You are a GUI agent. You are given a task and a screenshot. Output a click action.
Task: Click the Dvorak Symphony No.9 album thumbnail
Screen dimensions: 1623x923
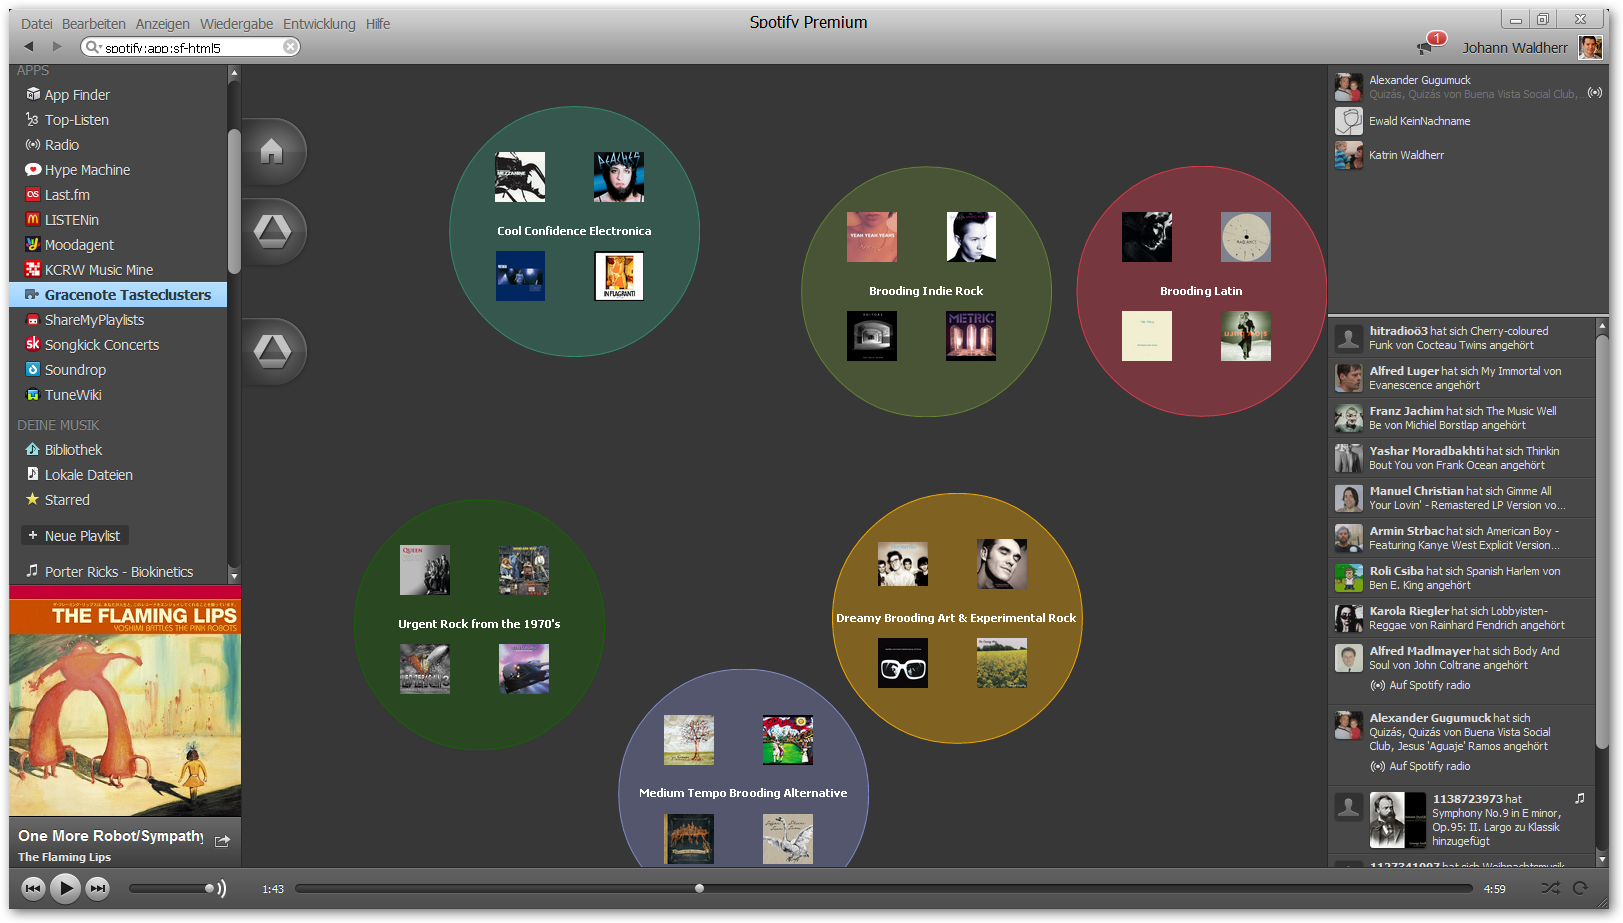coord(1398,820)
